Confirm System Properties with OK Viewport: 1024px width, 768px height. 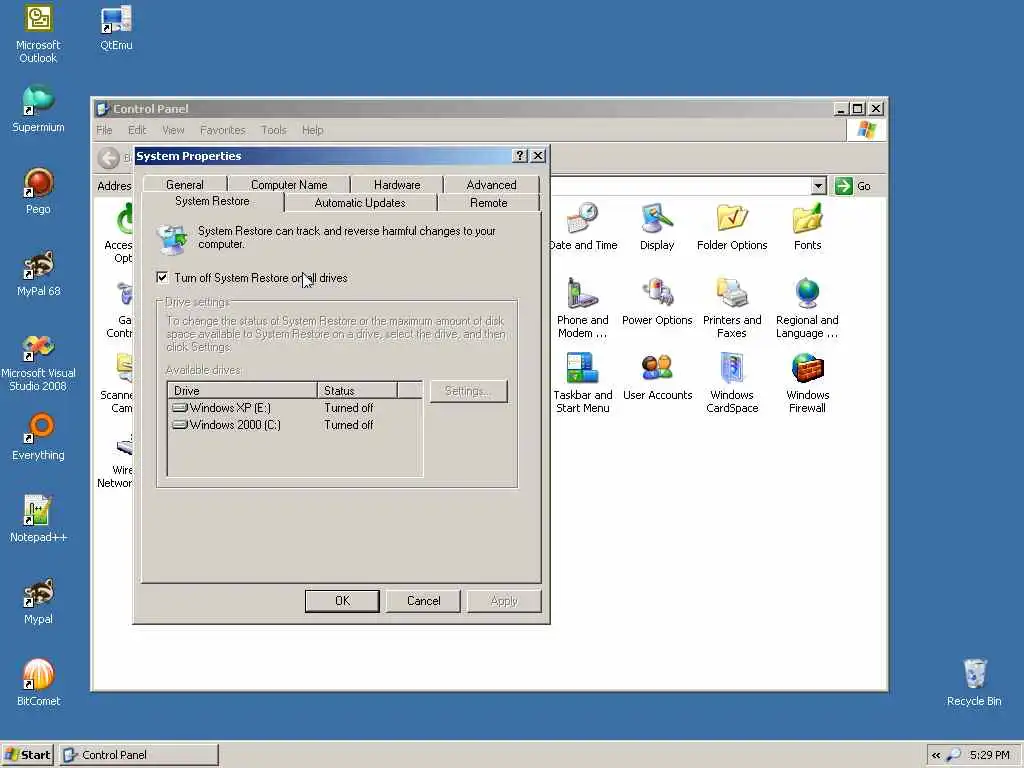click(x=342, y=601)
